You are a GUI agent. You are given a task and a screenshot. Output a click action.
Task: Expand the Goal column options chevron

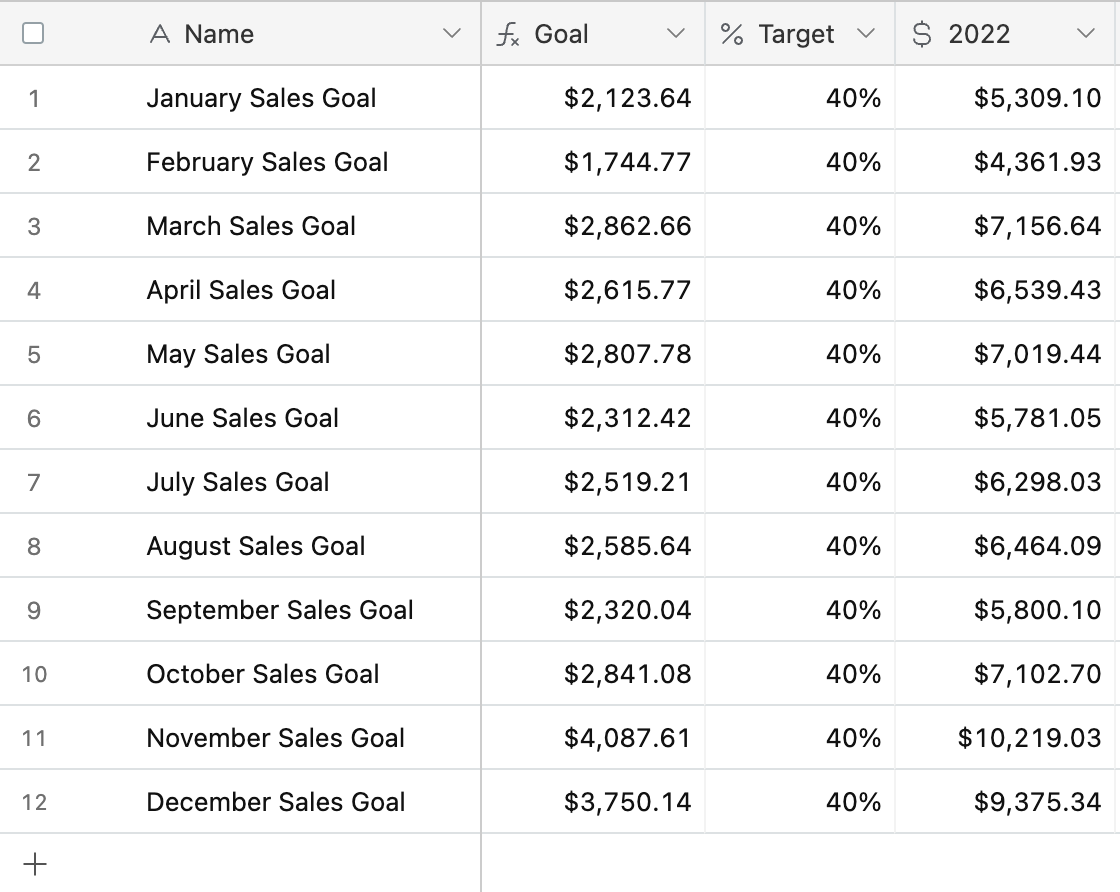tap(676, 34)
